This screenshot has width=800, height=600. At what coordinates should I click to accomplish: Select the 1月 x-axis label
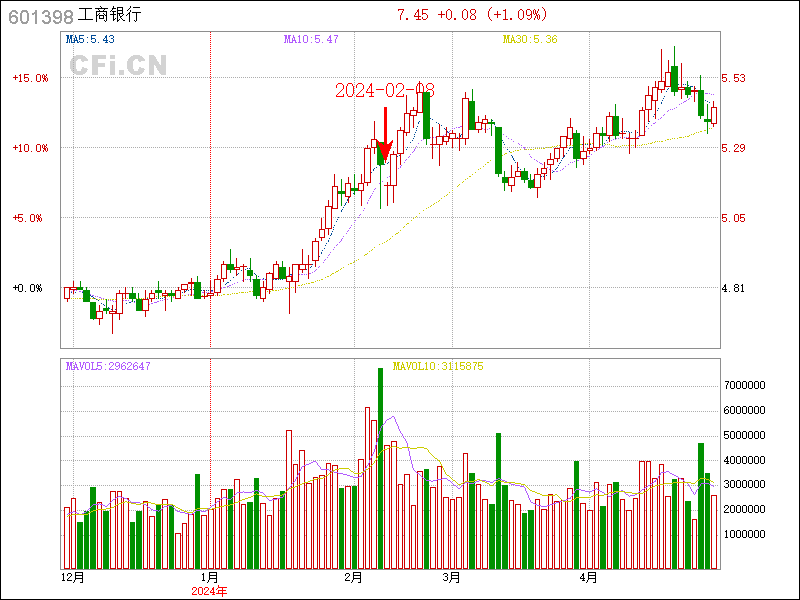point(210,577)
